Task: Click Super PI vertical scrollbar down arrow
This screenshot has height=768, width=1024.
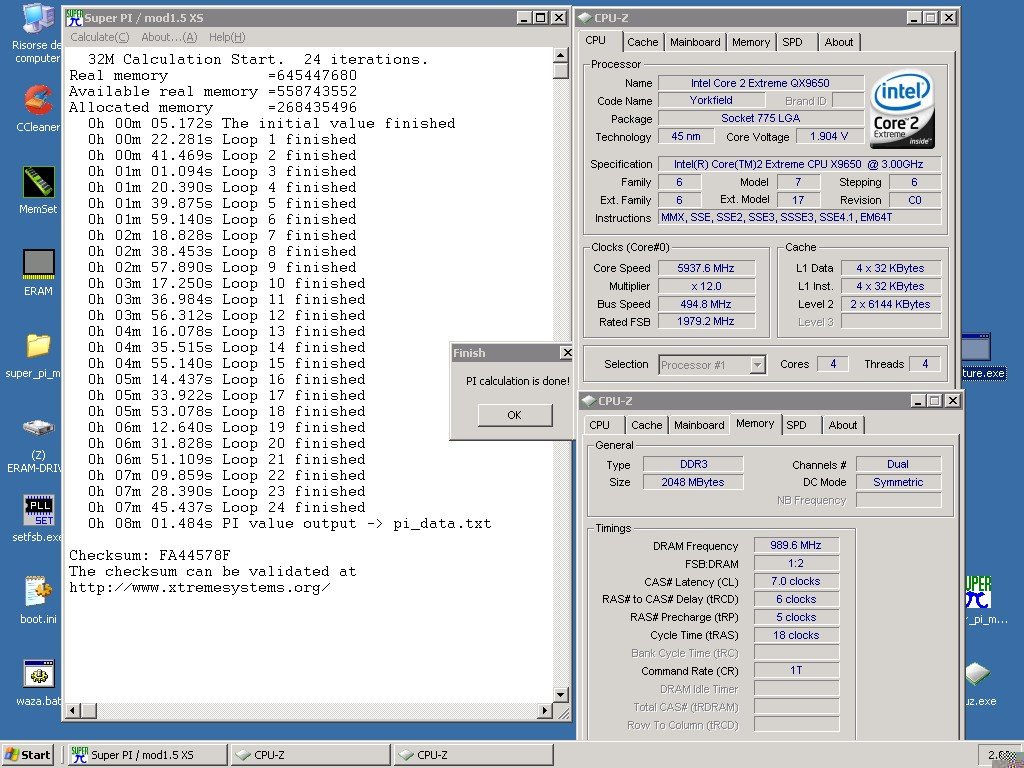Action: coord(561,694)
